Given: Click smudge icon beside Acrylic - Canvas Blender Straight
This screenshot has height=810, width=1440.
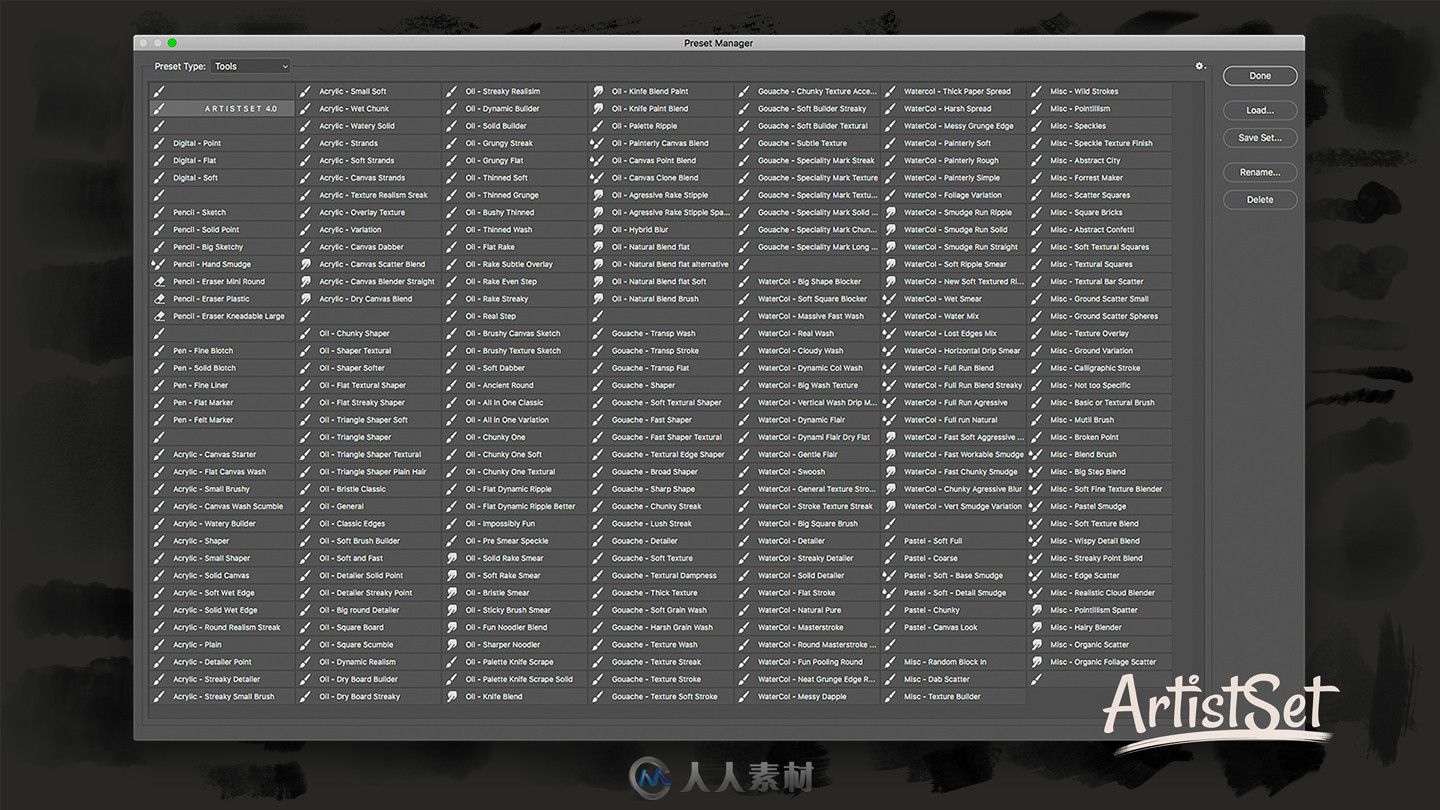Looking at the screenshot, I should [x=305, y=281].
